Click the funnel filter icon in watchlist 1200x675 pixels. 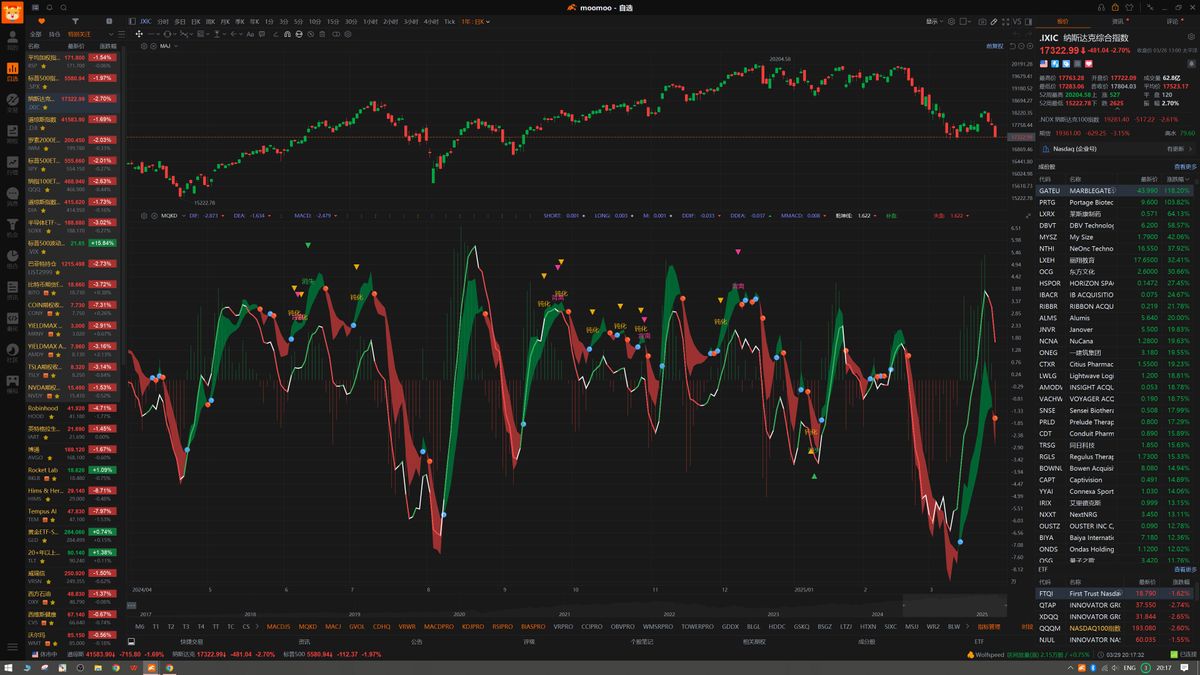point(76,20)
